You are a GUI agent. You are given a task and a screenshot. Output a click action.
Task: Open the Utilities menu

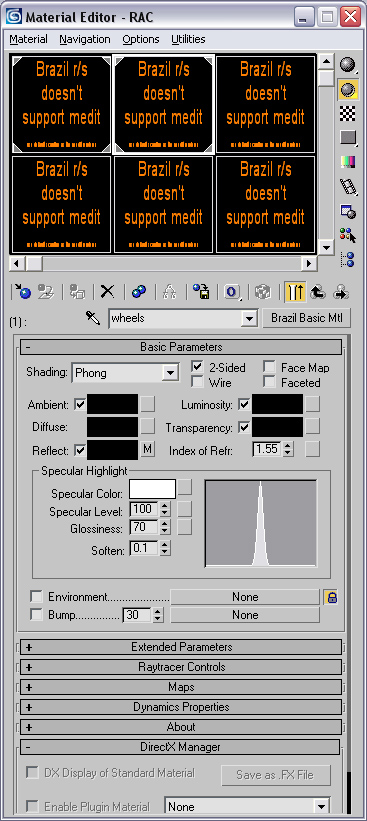[x=188, y=39]
